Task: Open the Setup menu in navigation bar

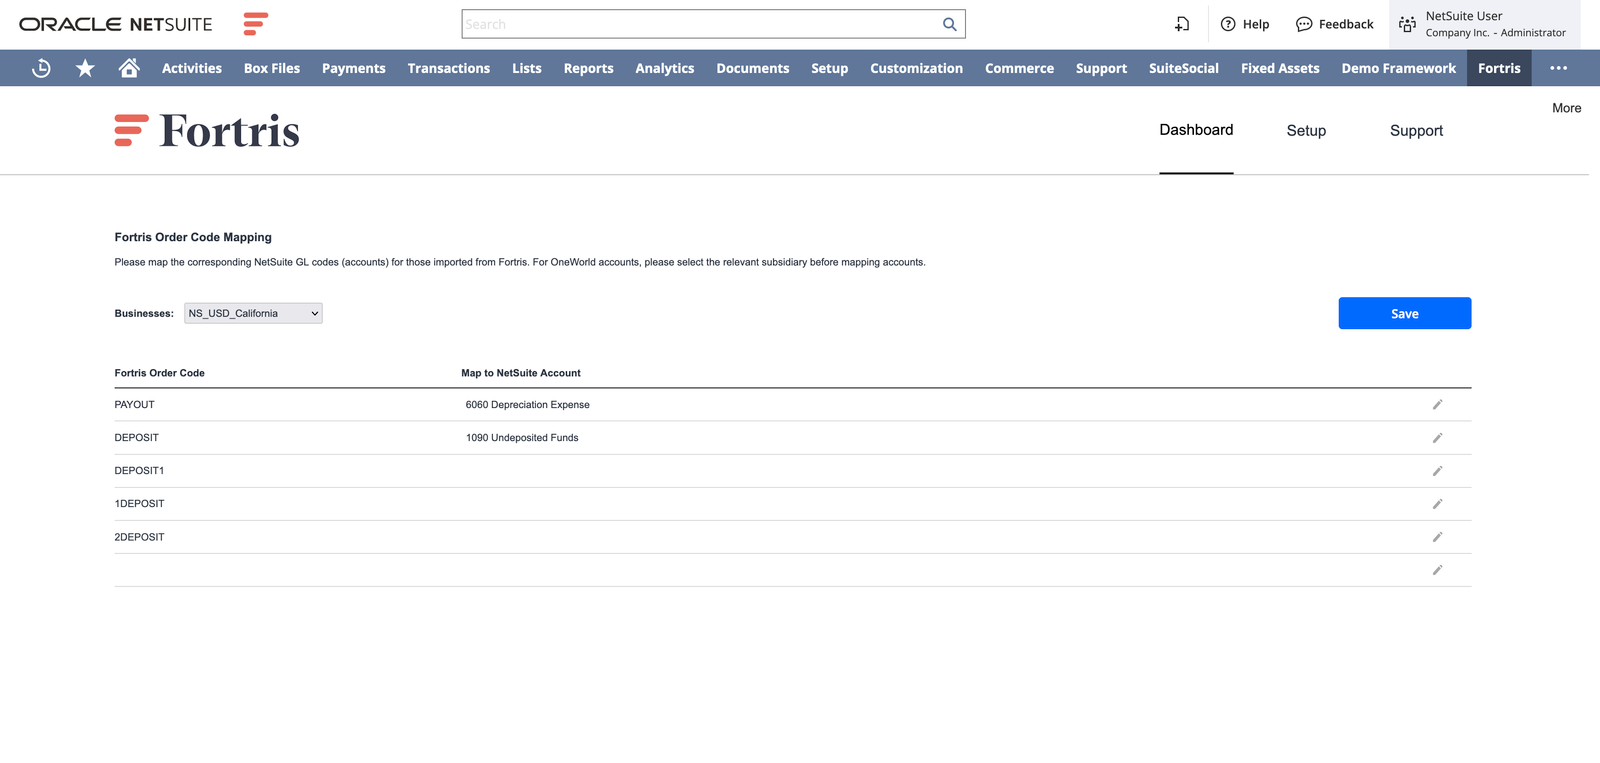Action: coord(830,68)
